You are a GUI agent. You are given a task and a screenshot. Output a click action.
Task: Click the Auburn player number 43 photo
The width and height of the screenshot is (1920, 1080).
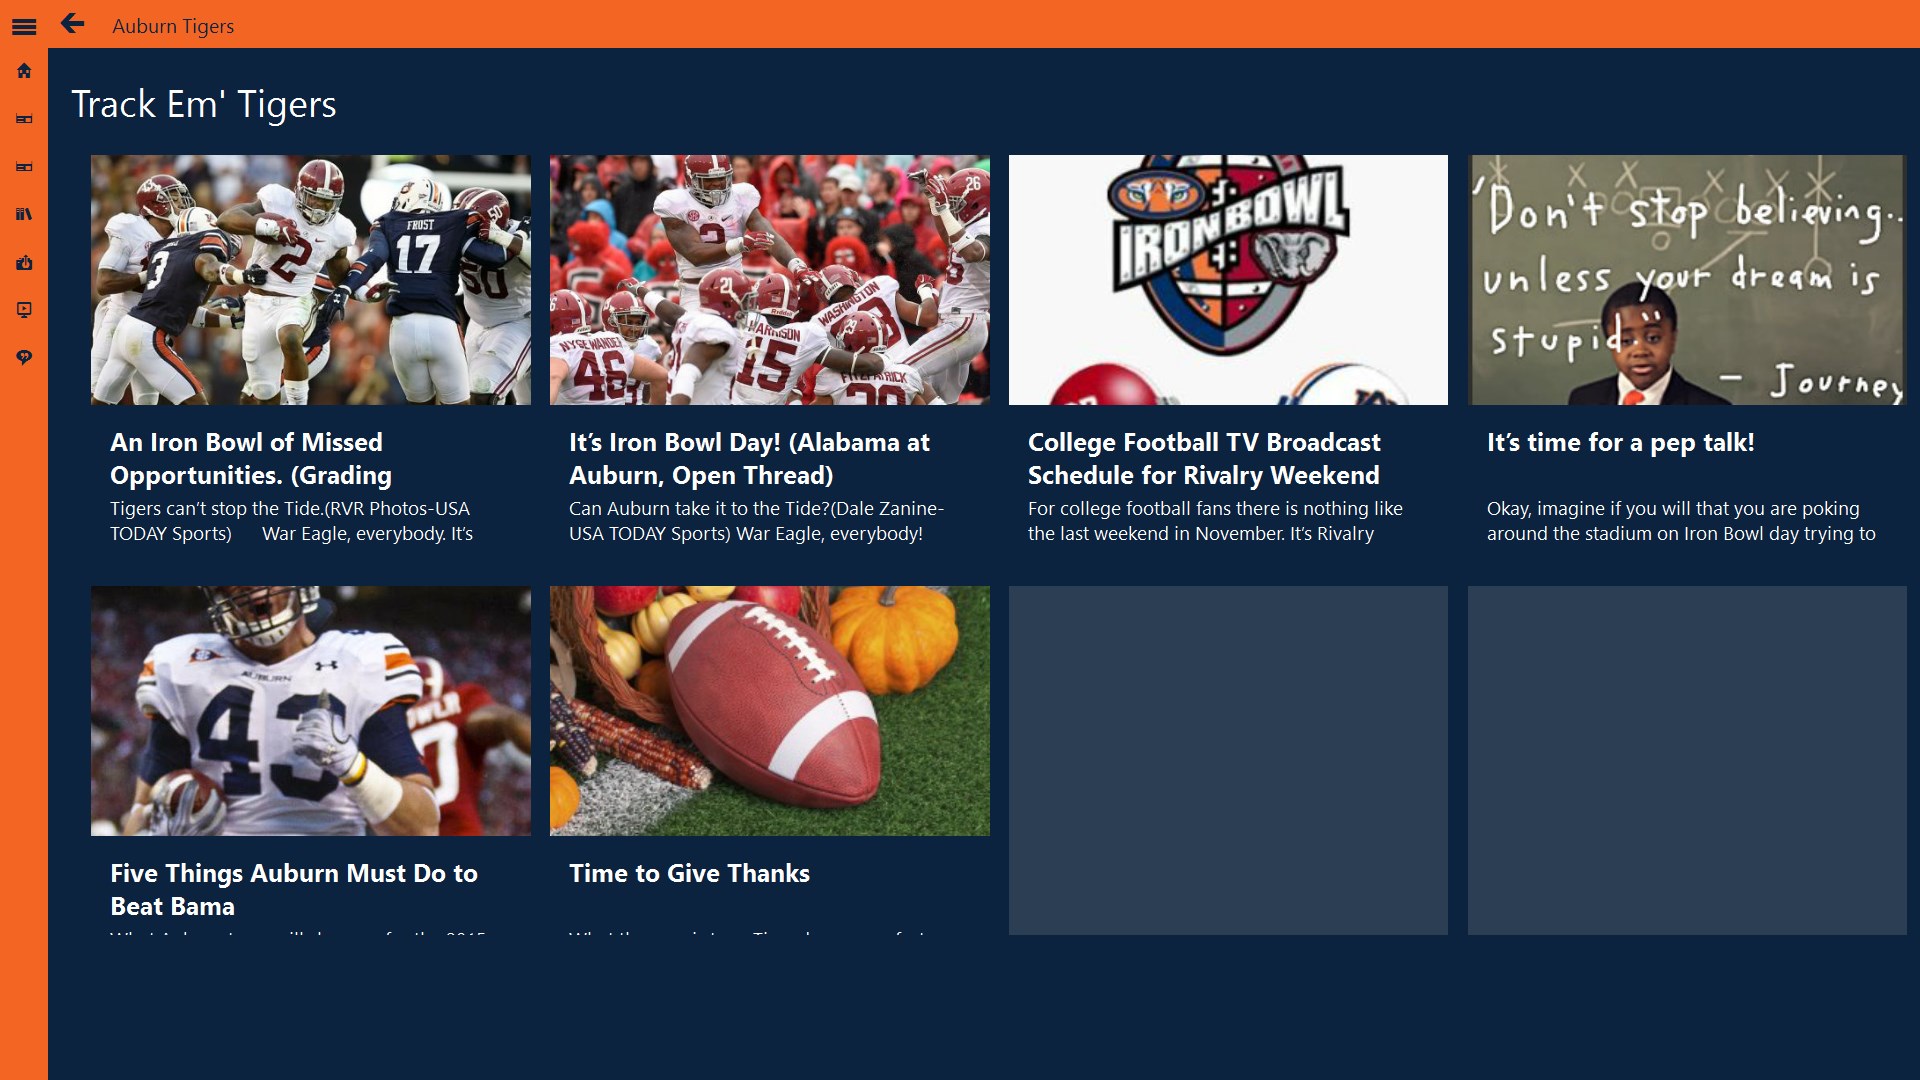[x=310, y=710]
